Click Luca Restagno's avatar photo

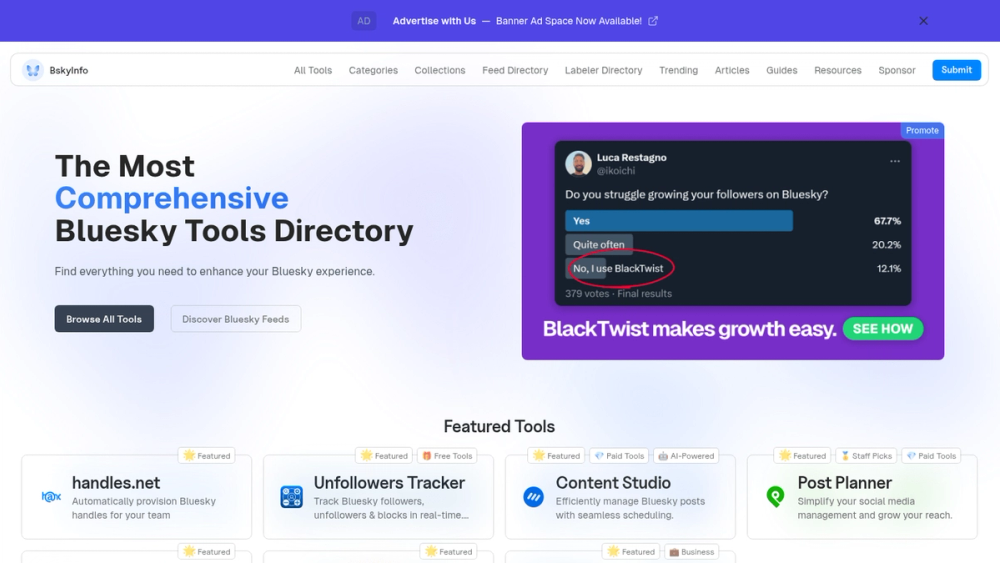(x=578, y=163)
